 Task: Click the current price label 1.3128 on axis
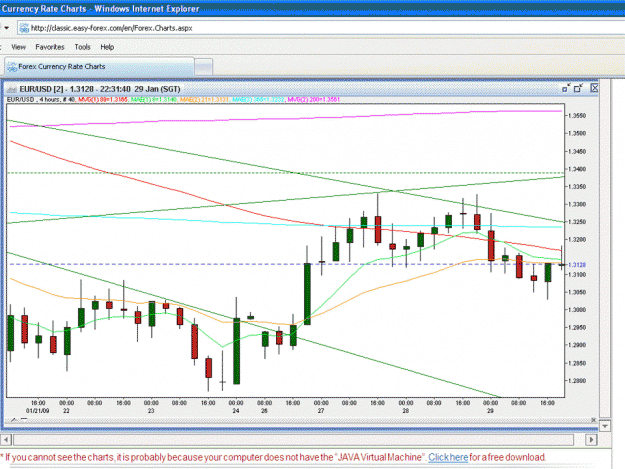[577, 265]
